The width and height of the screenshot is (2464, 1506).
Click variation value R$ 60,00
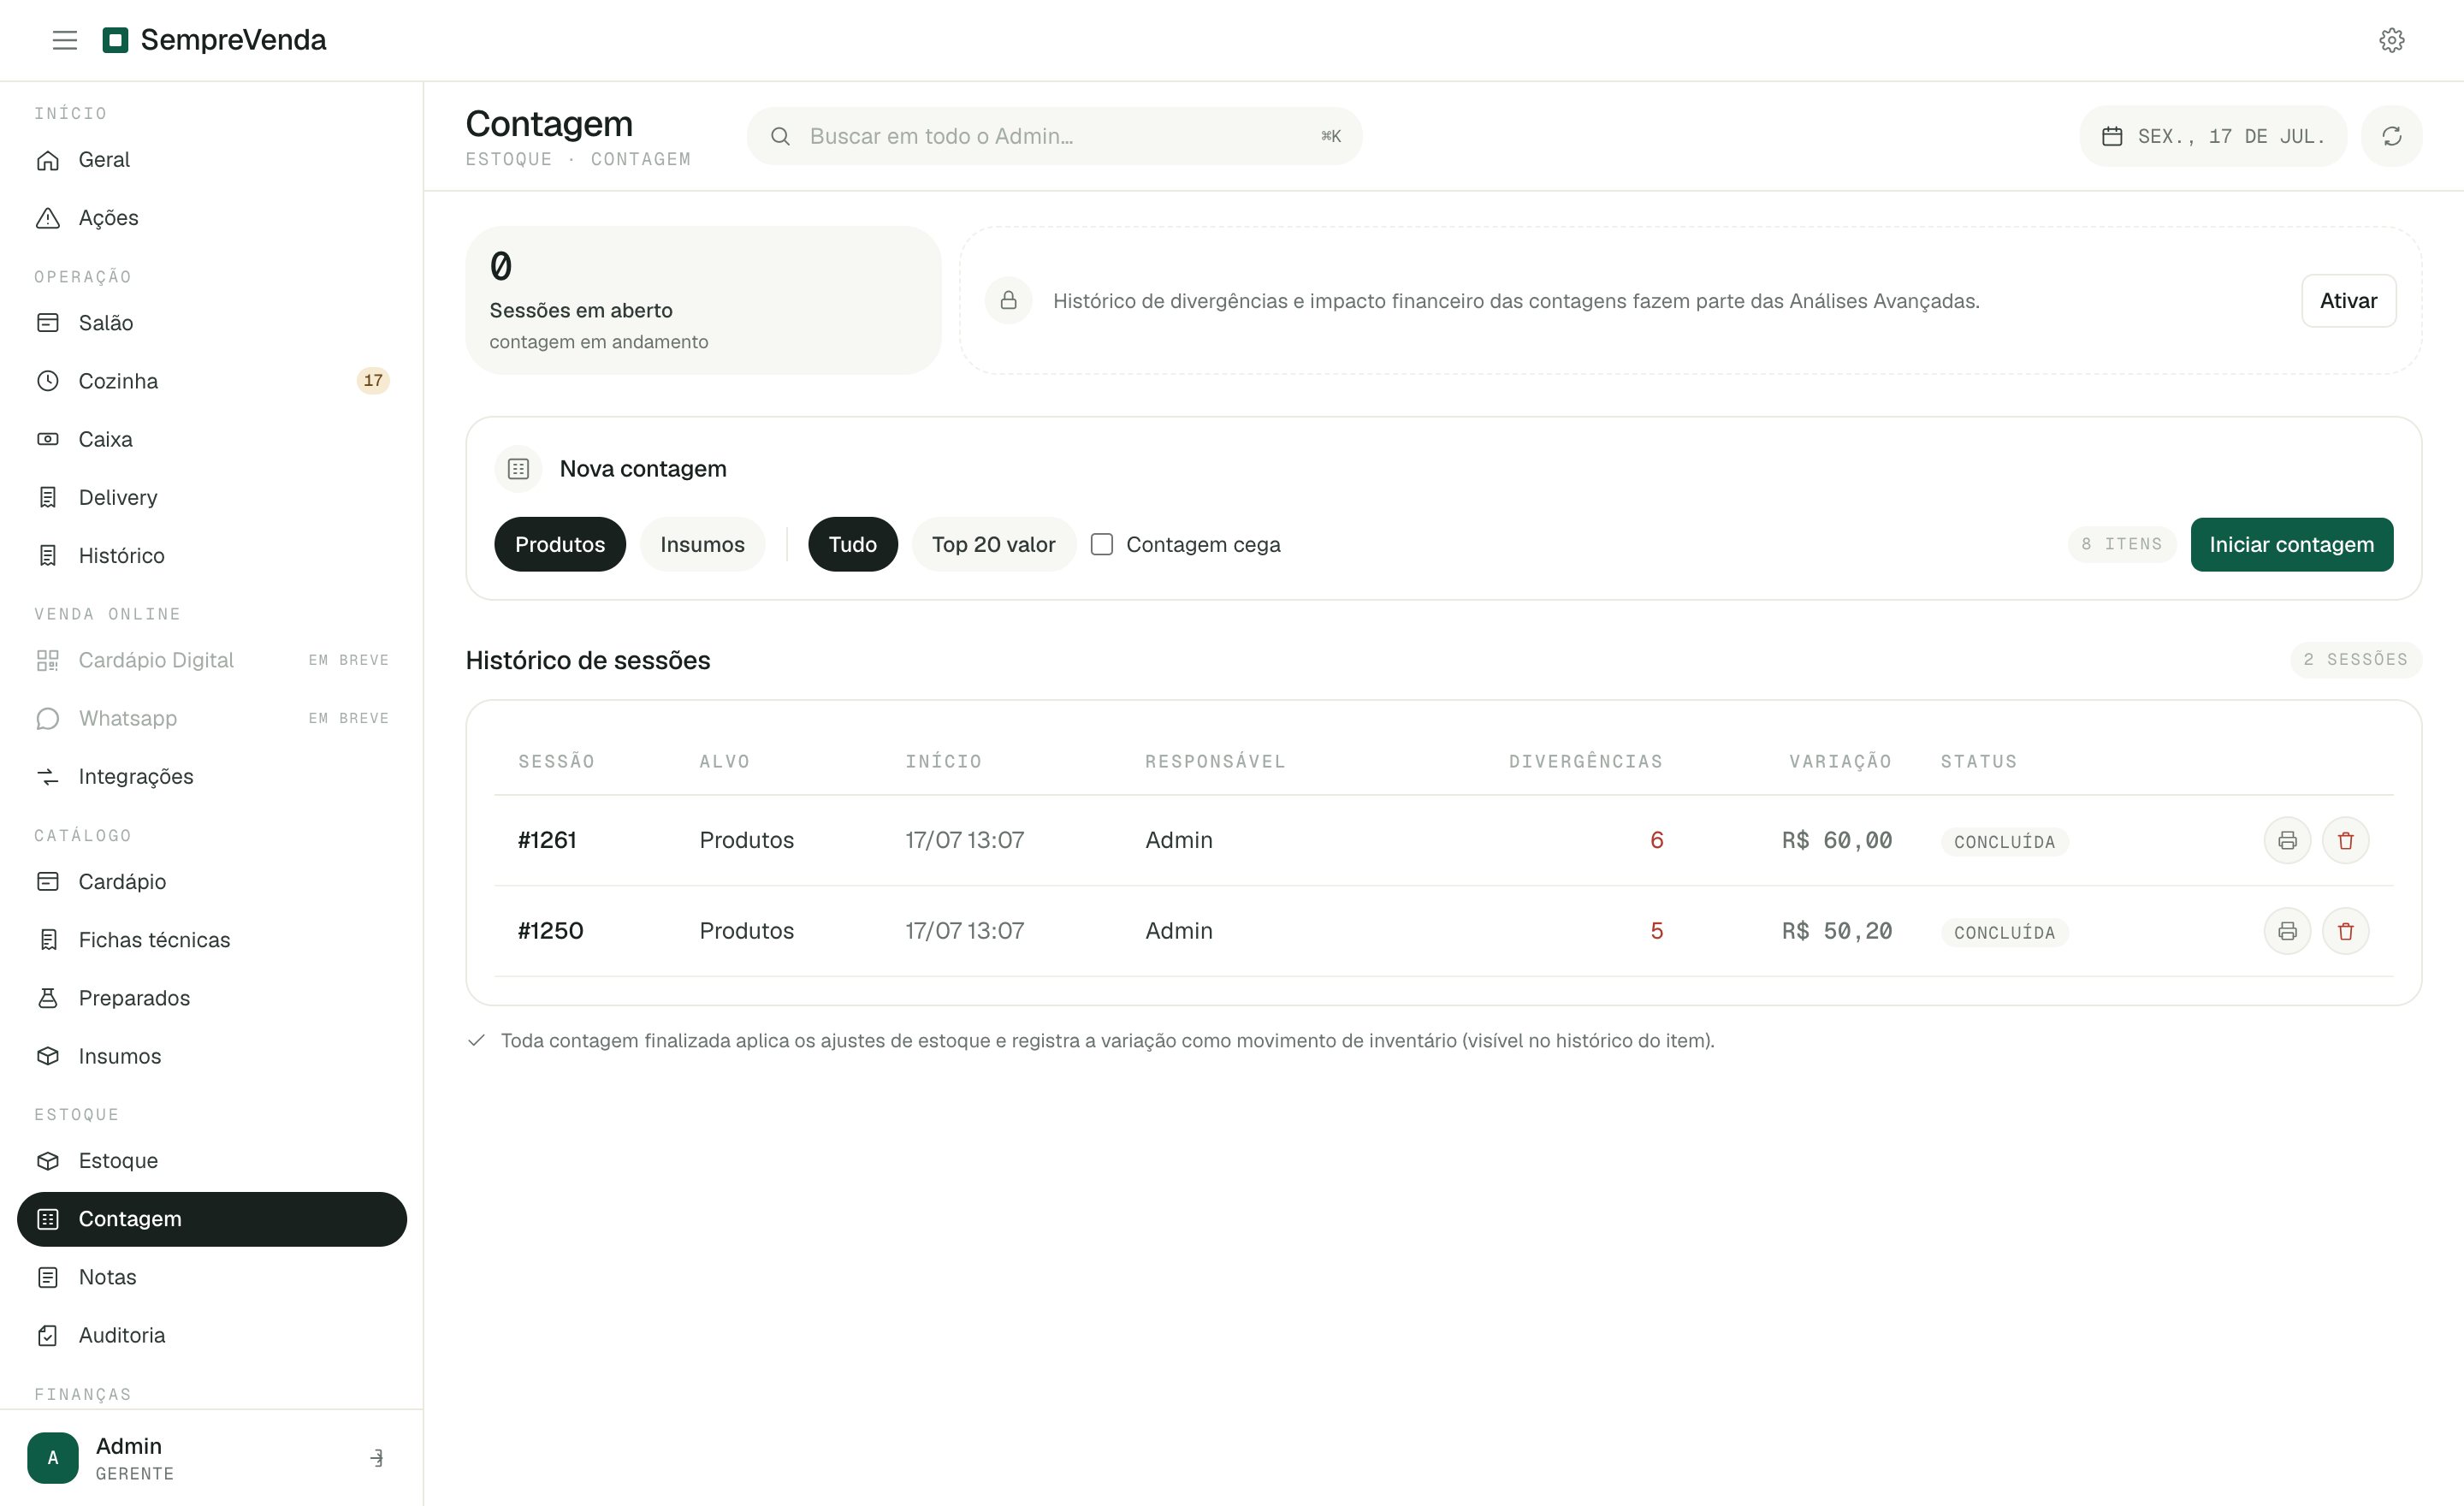click(1836, 840)
